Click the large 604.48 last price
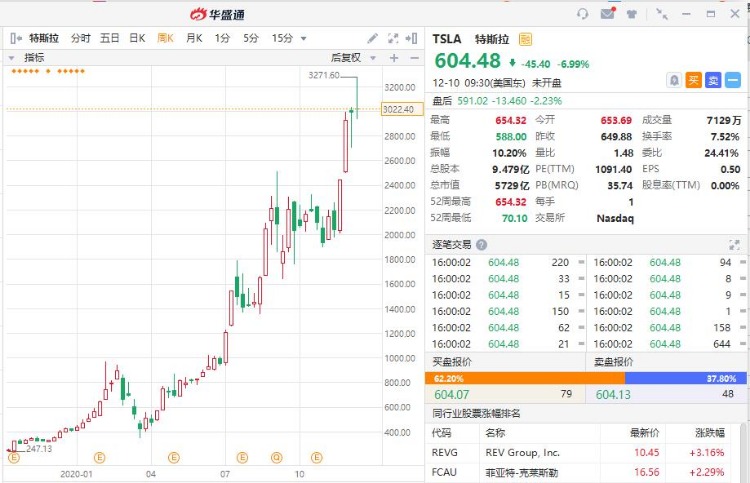 467,61
